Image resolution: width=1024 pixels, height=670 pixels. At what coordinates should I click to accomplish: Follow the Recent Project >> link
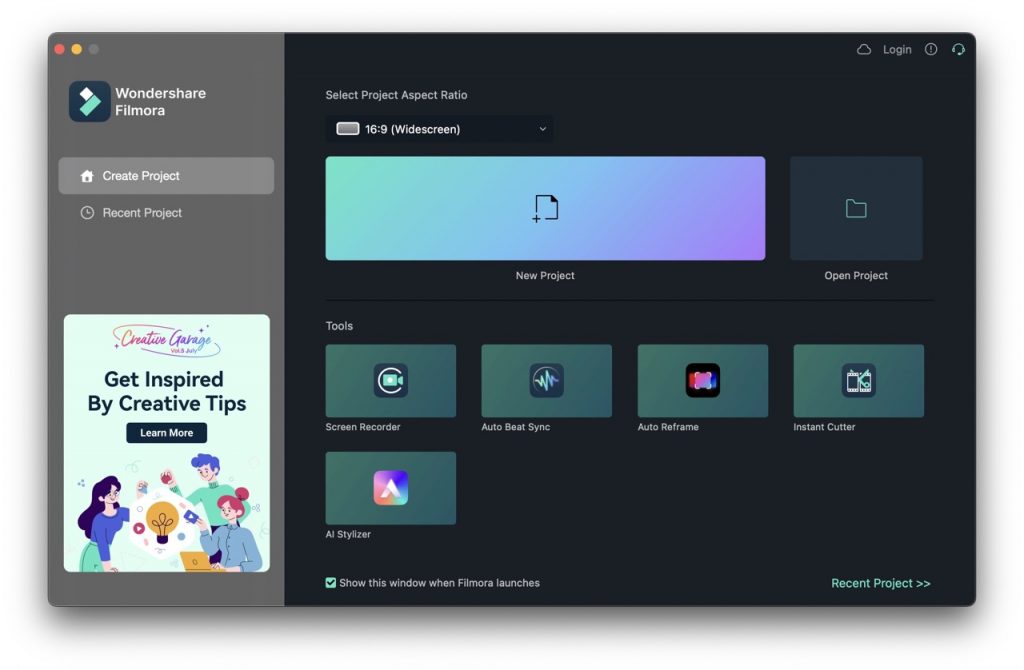(880, 583)
